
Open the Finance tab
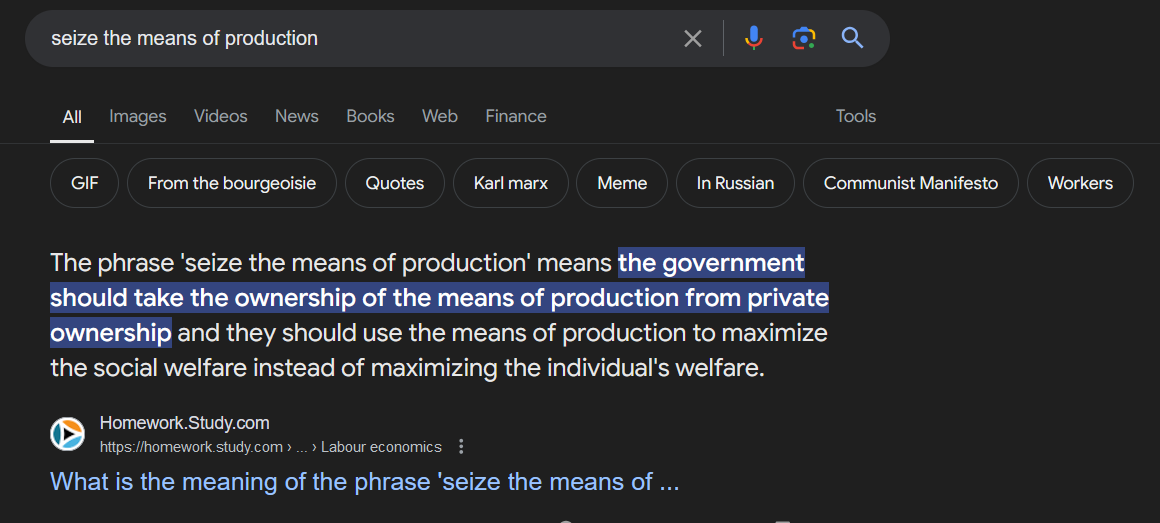point(516,116)
